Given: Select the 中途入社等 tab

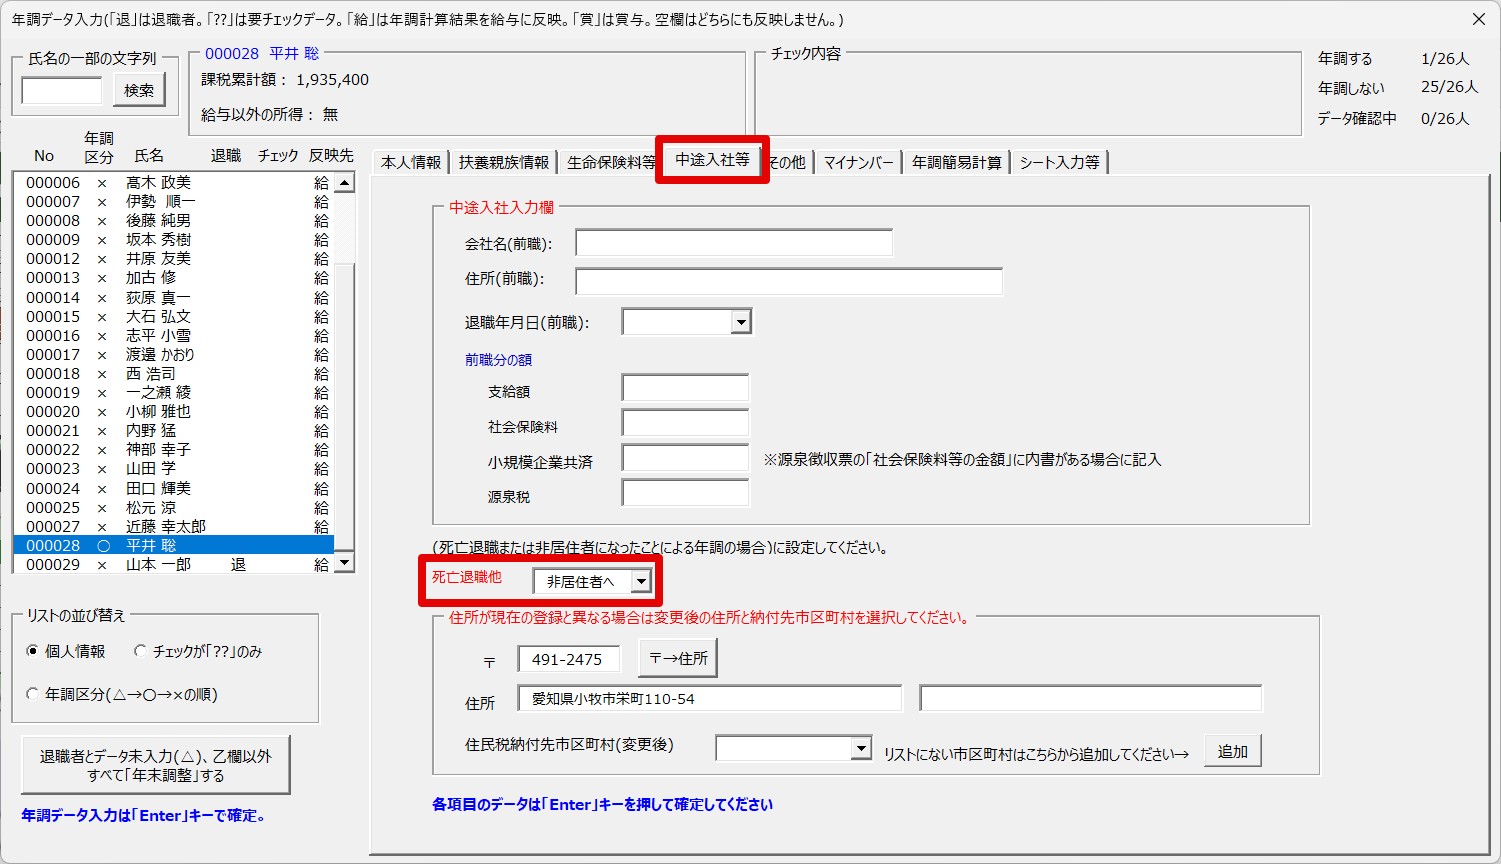Looking at the screenshot, I should pyautogui.click(x=712, y=160).
